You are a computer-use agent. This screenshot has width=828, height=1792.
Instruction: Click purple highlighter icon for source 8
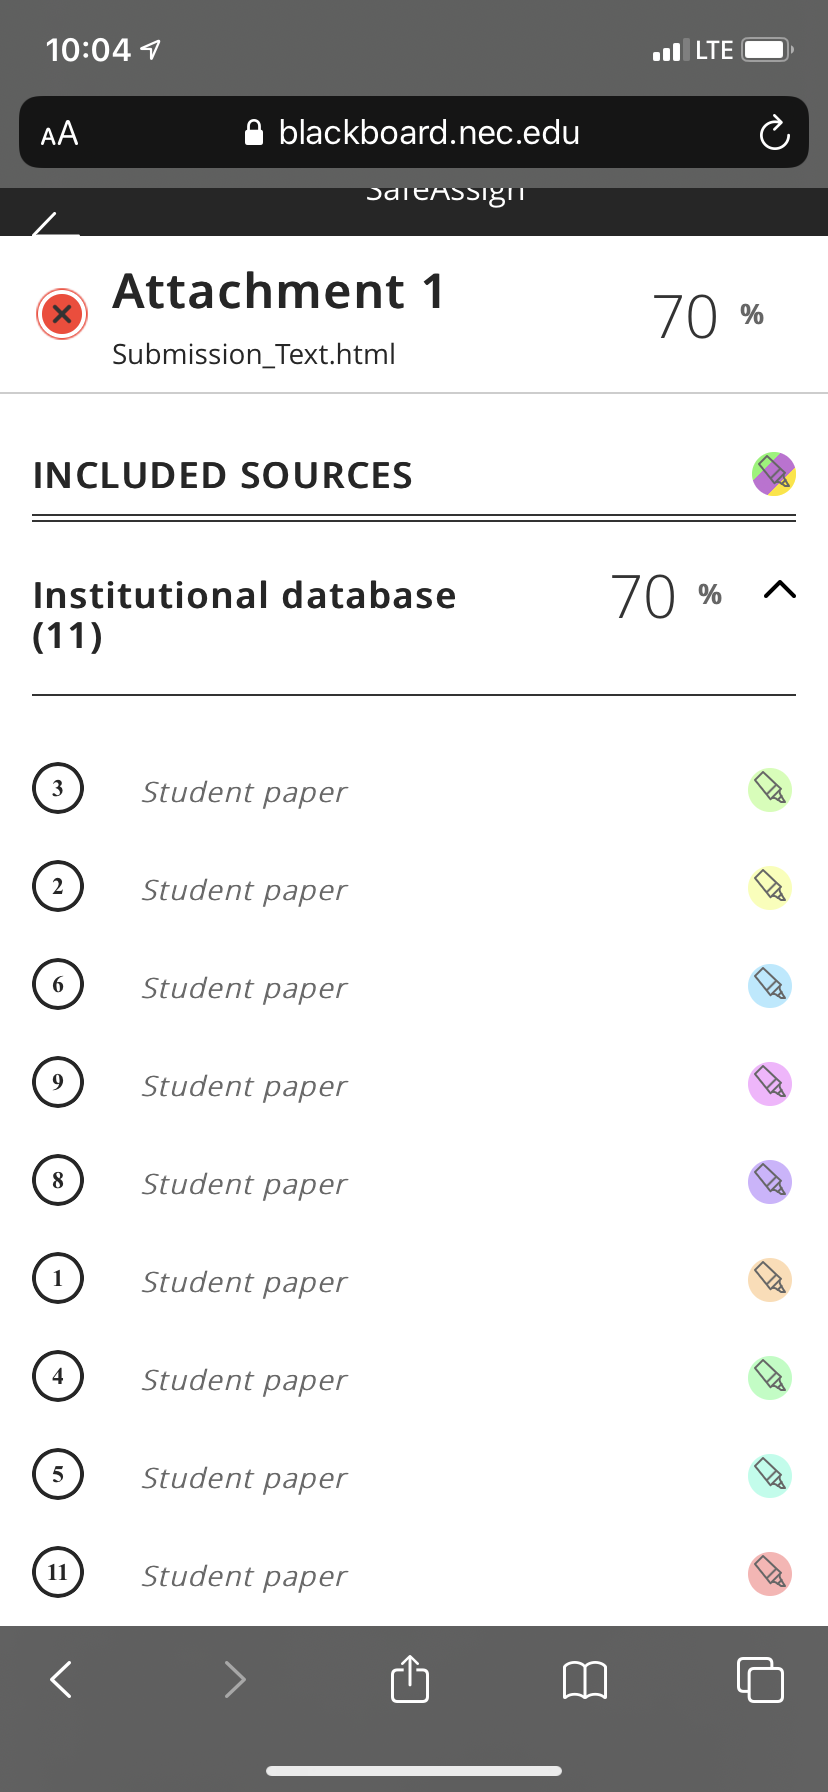pos(770,1182)
